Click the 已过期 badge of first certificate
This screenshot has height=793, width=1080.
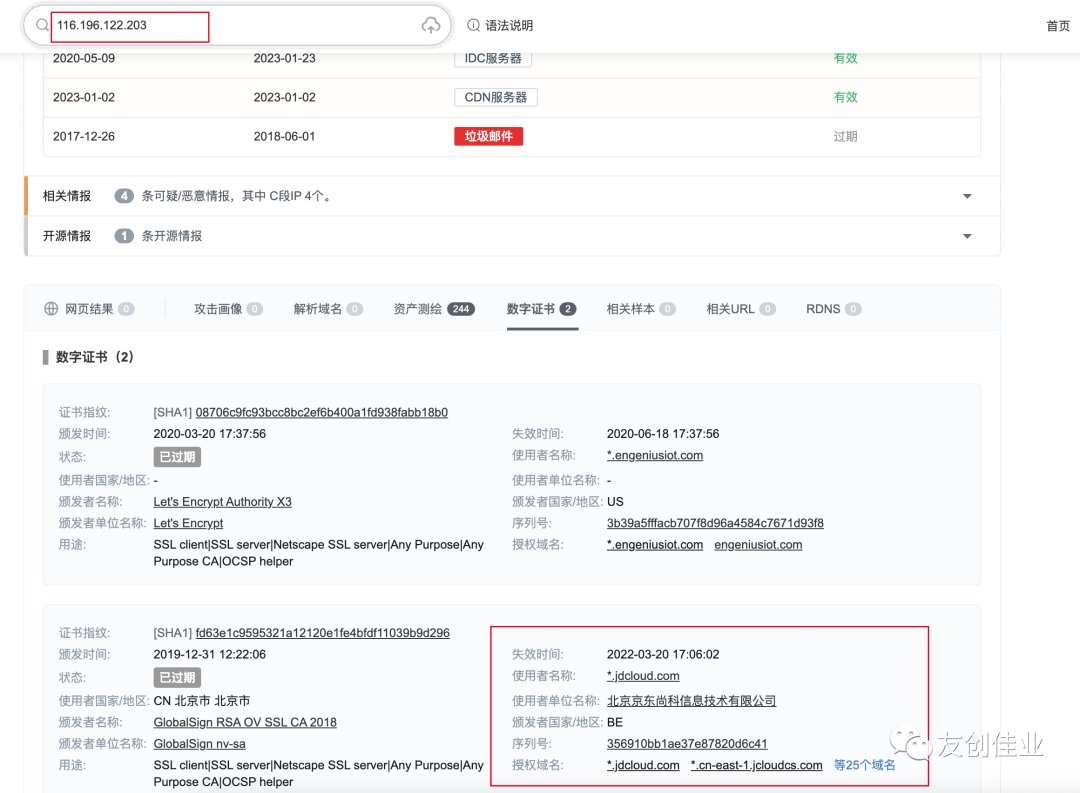(177, 457)
